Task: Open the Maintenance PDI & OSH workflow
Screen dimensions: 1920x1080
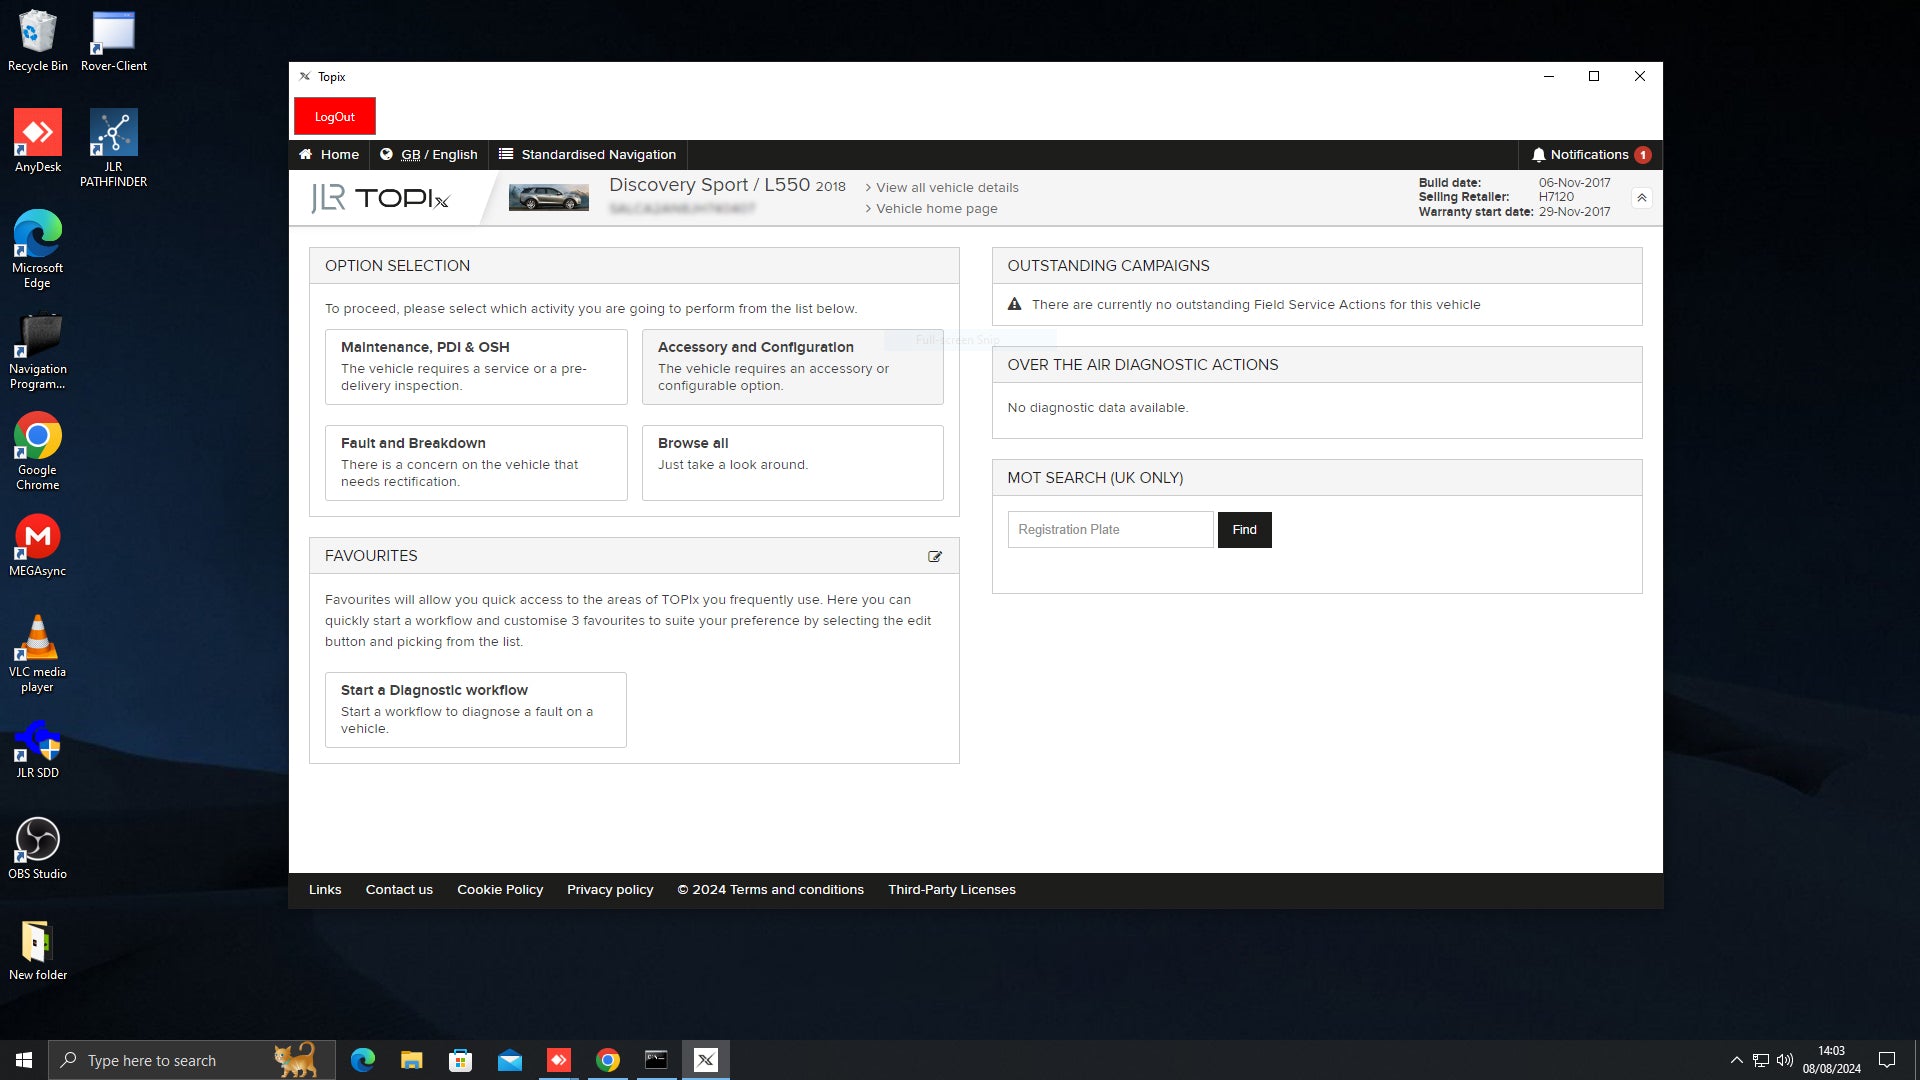Action: pos(475,365)
